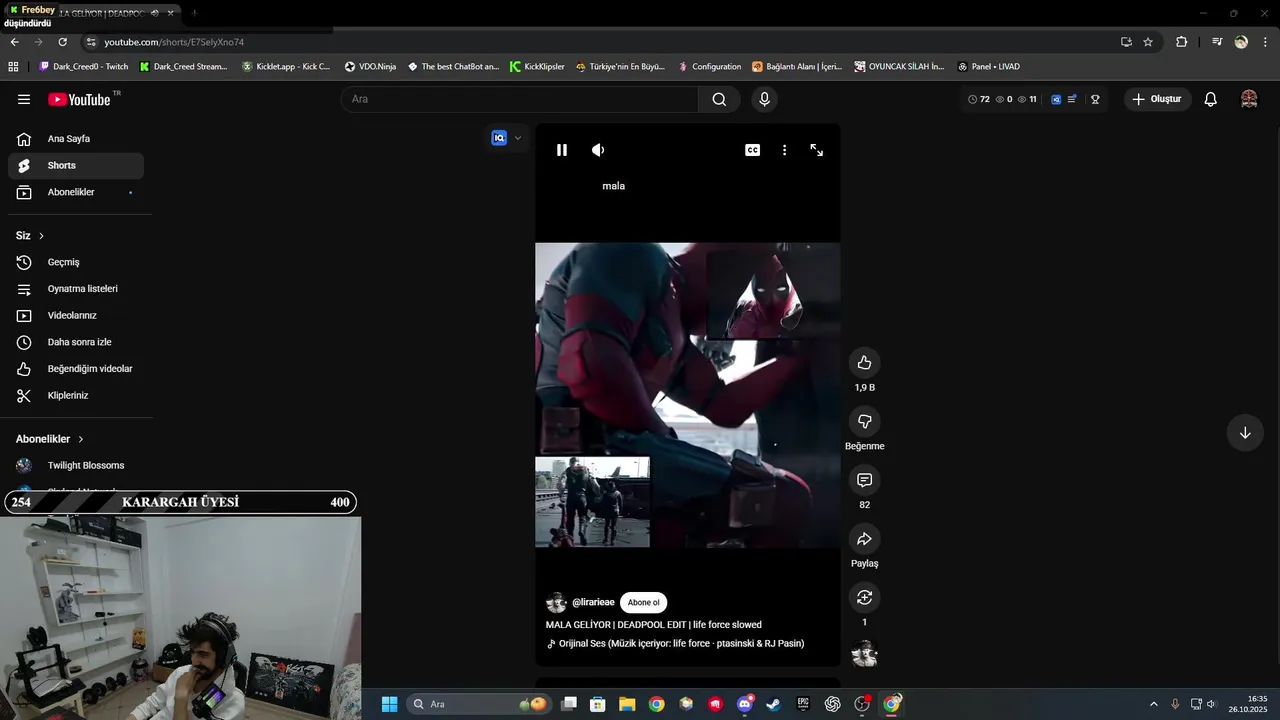Open the @lirarieae channel link
Viewport: 1280px width, 720px height.
tap(593, 603)
